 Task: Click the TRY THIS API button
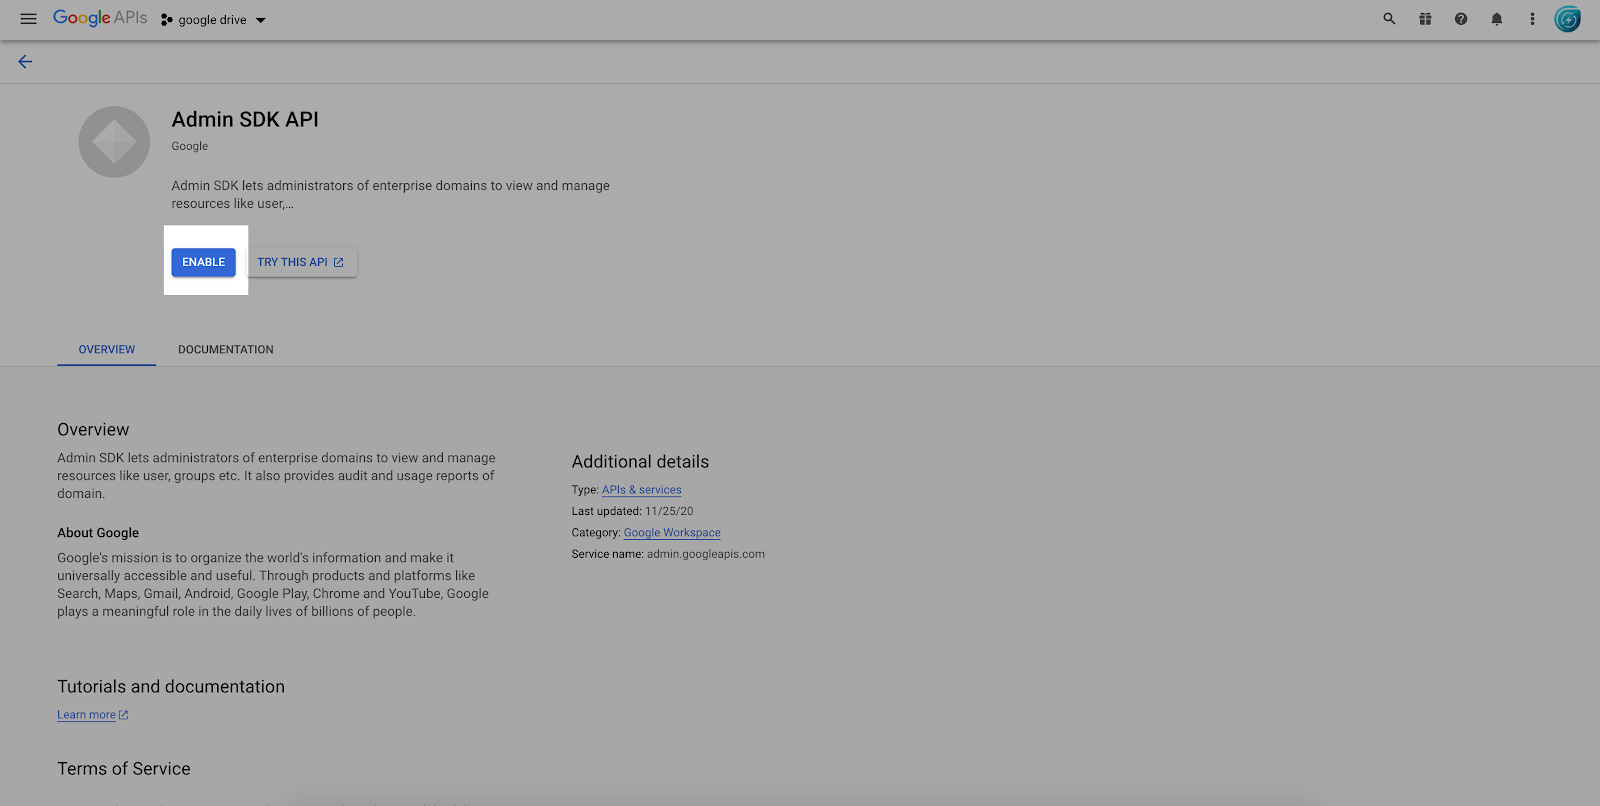pyautogui.click(x=301, y=262)
